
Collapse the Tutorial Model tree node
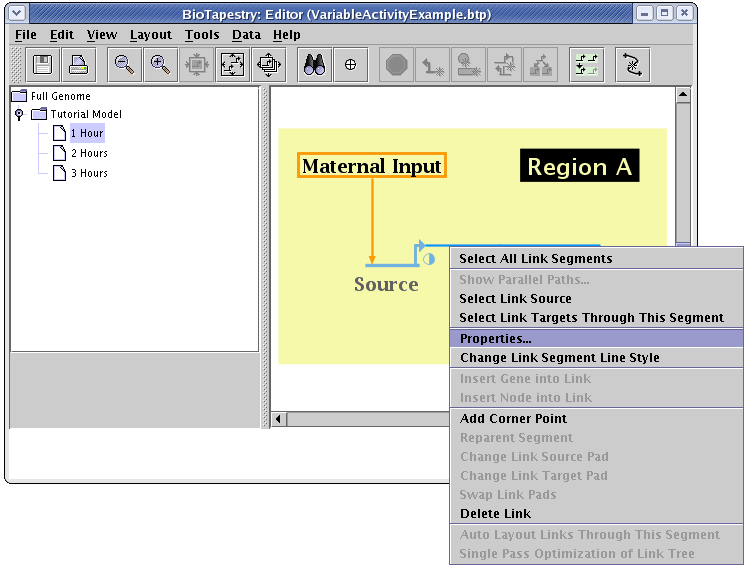tap(19, 115)
